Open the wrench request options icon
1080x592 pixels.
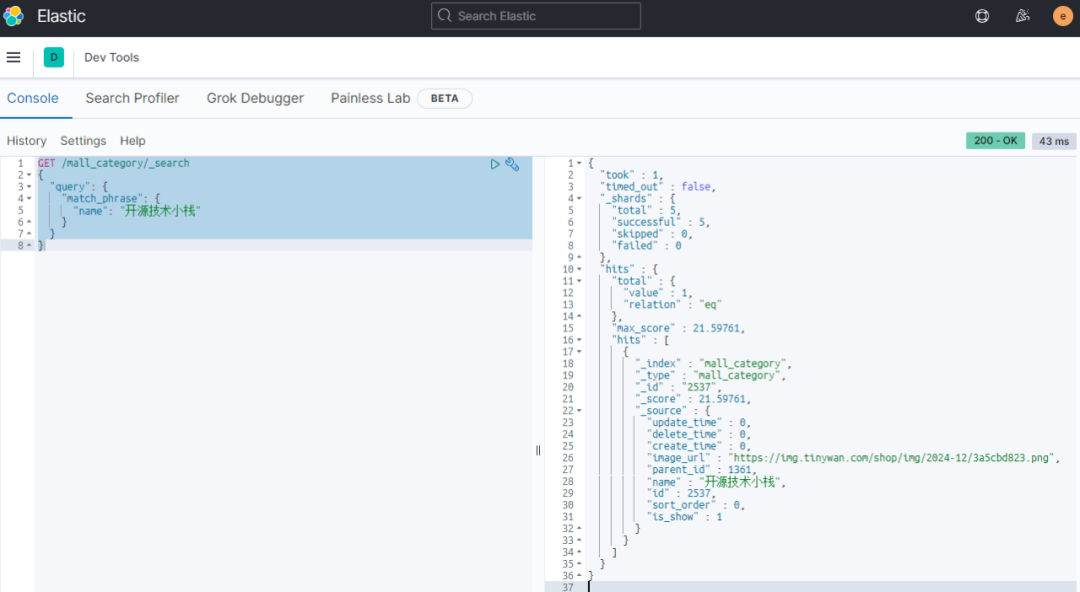tap(512, 164)
